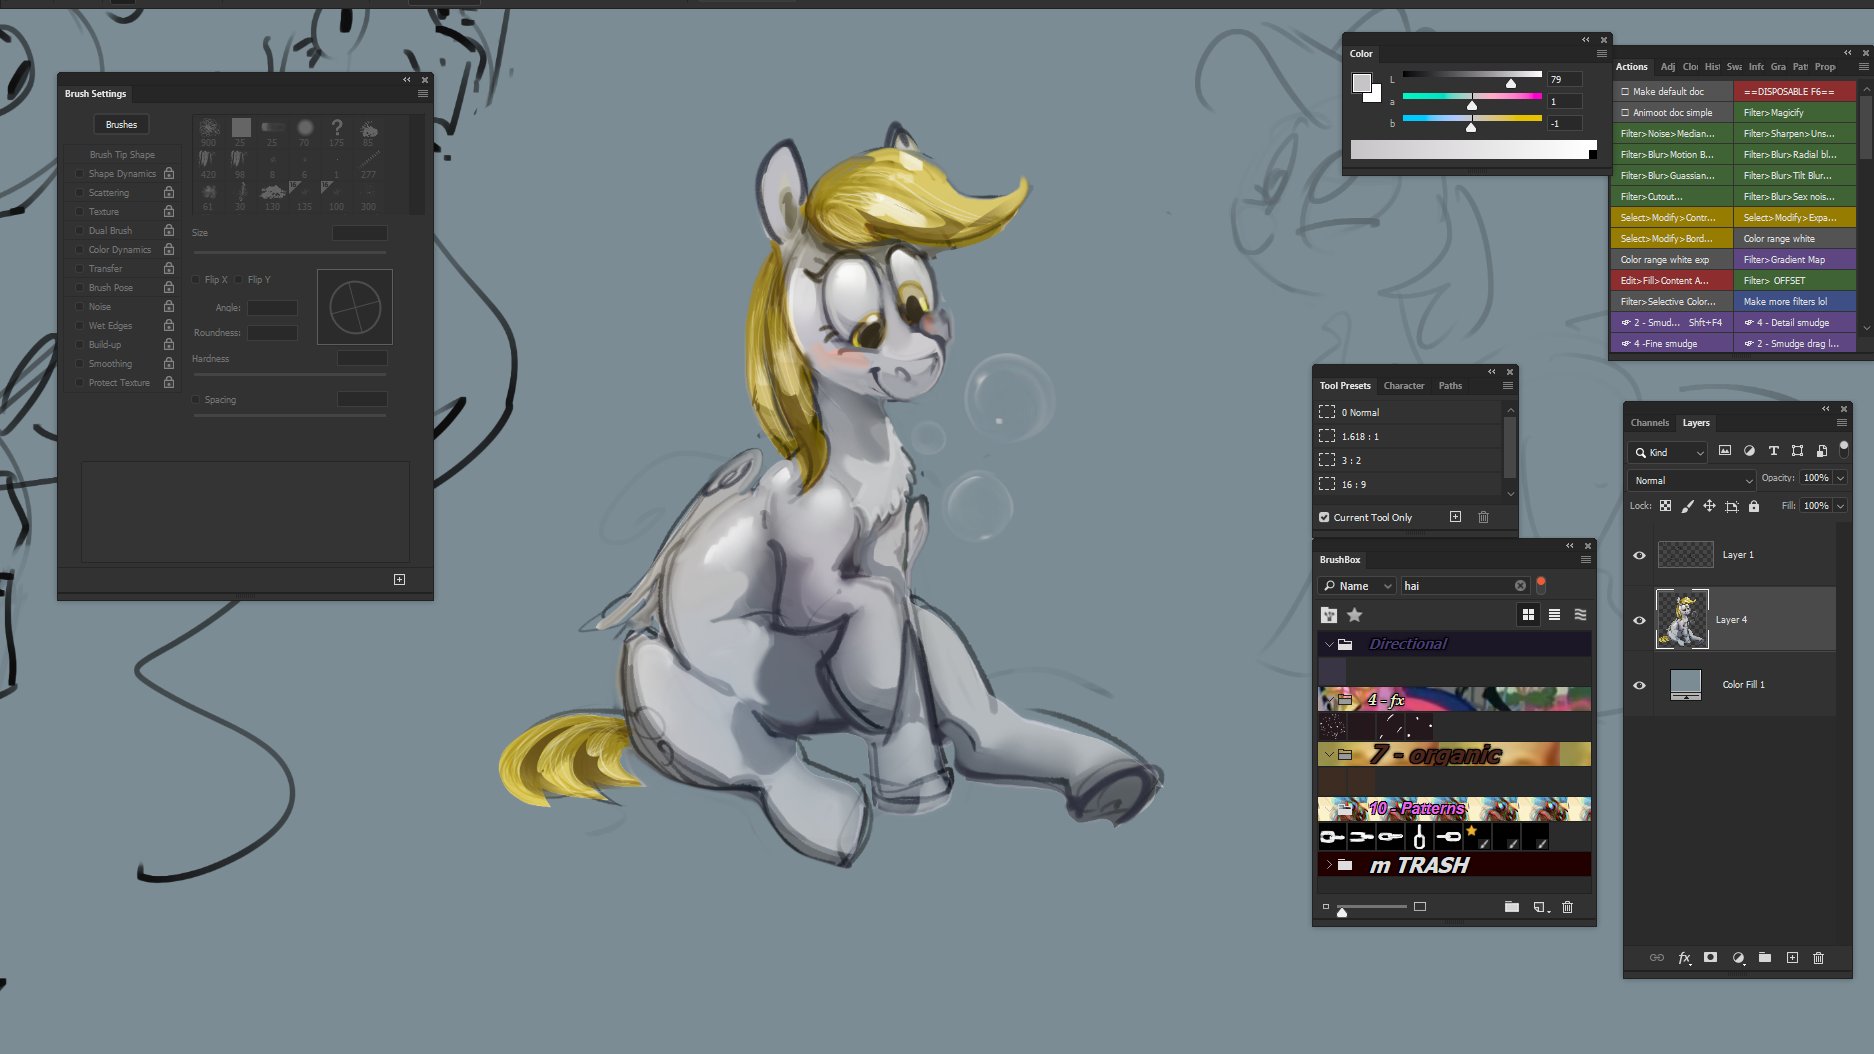Expand the m TRASH brush folder
This screenshot has height=1054, width=1874.
coord(1329,865)
